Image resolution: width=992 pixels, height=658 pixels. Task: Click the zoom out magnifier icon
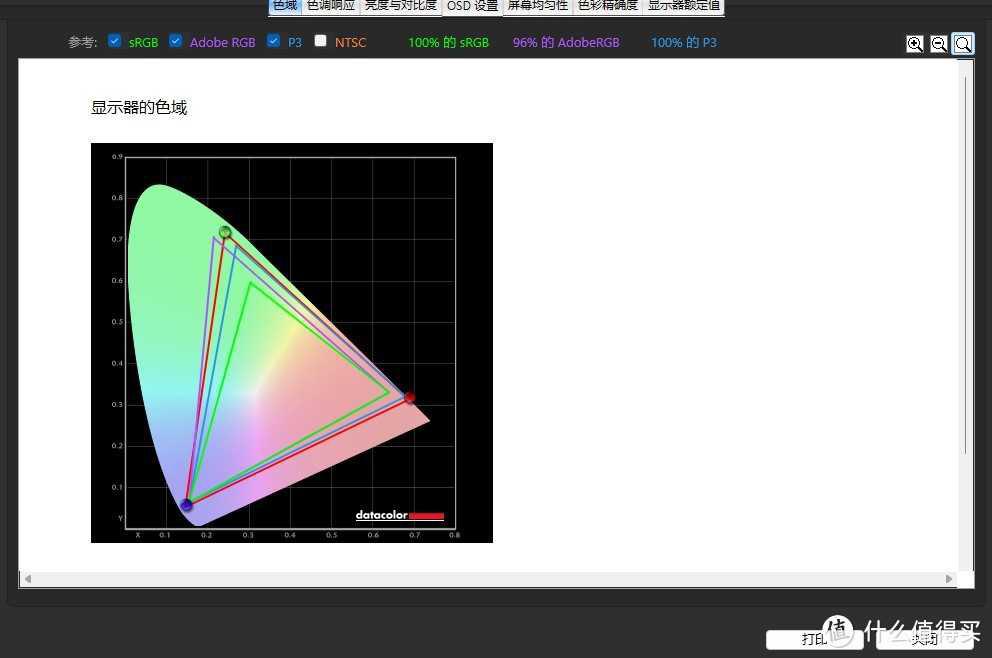pyautogui.click(x=939, y=44)
